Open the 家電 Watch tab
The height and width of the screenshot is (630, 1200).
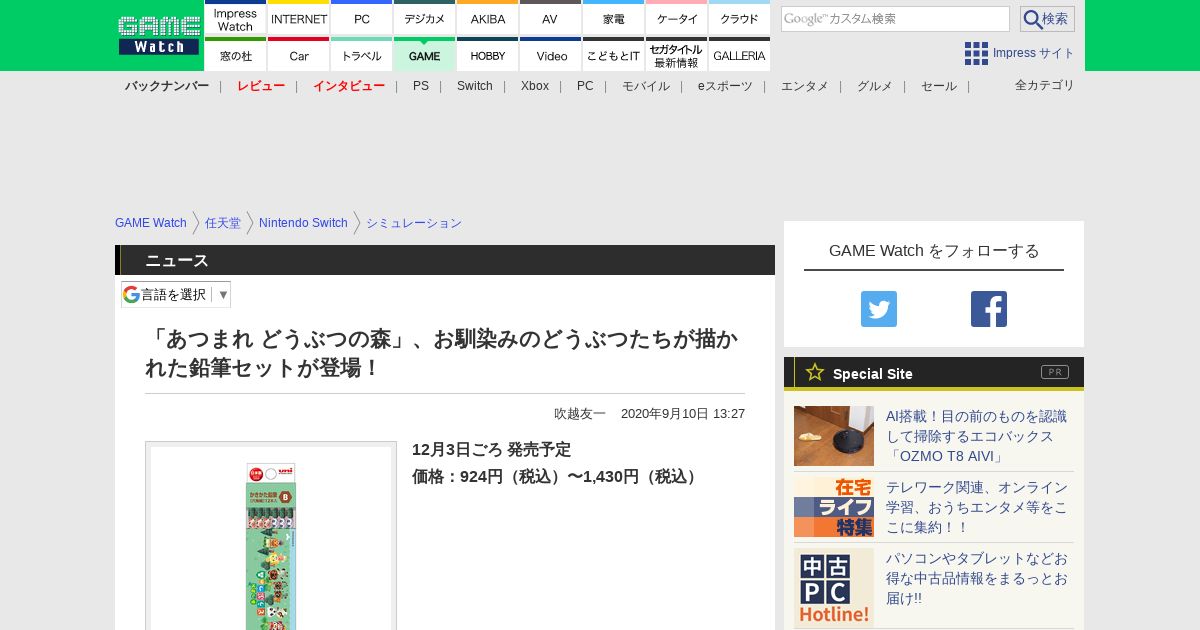pos(613,19)
